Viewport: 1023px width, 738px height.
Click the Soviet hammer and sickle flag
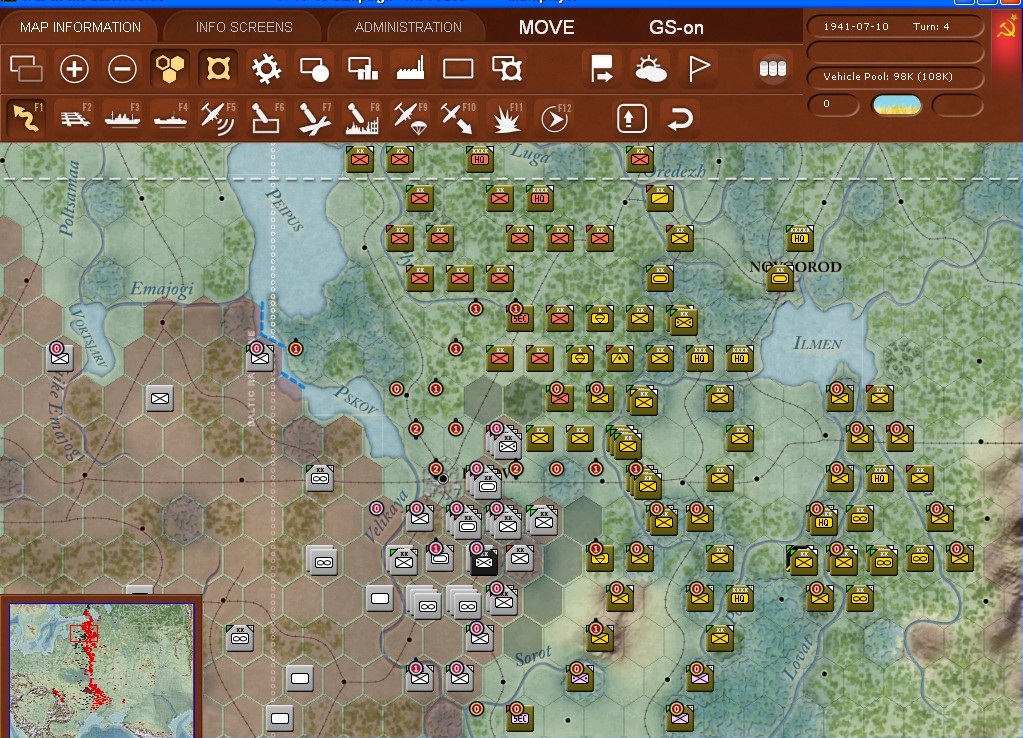click(1007, 27)
